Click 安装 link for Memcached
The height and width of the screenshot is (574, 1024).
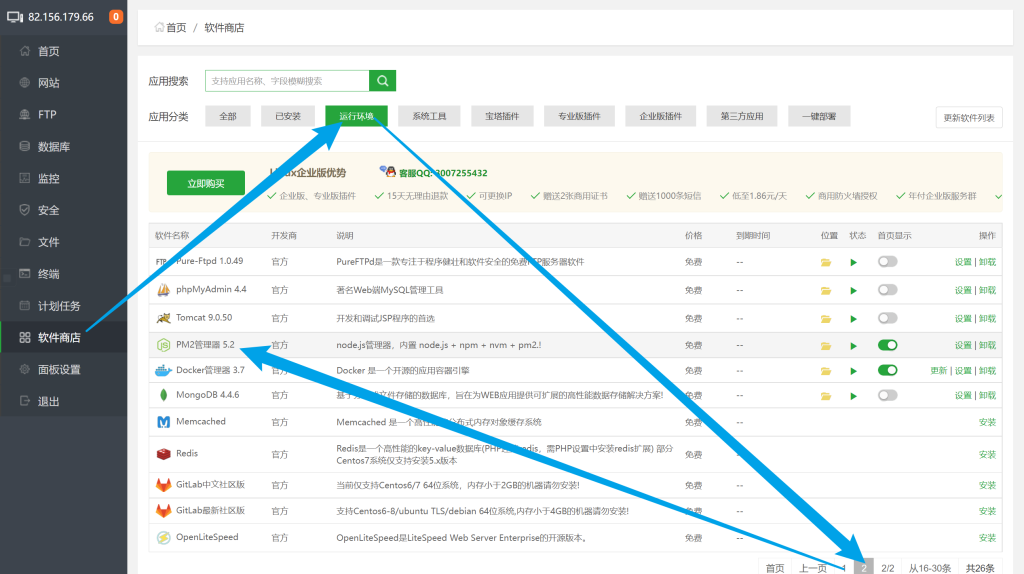987,422
